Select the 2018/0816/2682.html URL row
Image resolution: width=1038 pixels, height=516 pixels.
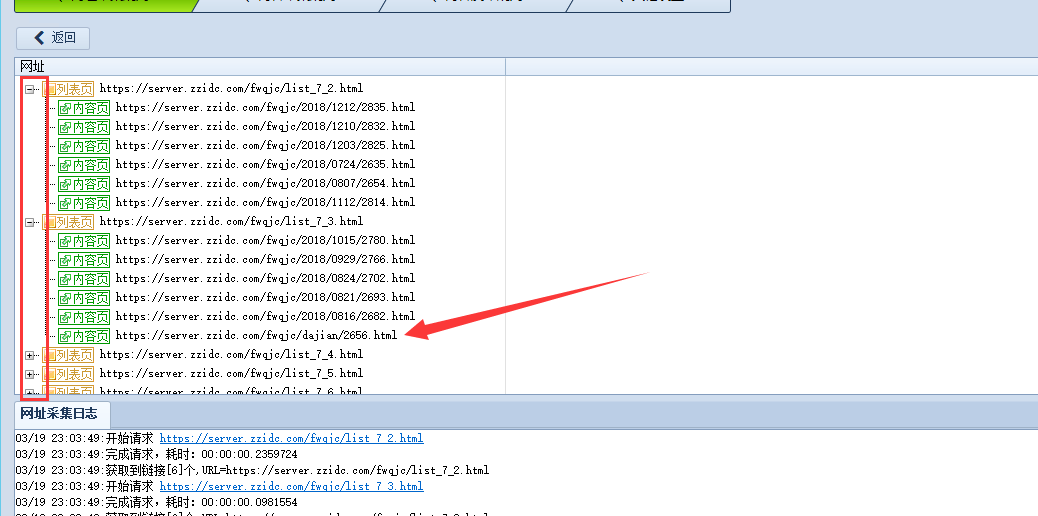pos(265,316)
